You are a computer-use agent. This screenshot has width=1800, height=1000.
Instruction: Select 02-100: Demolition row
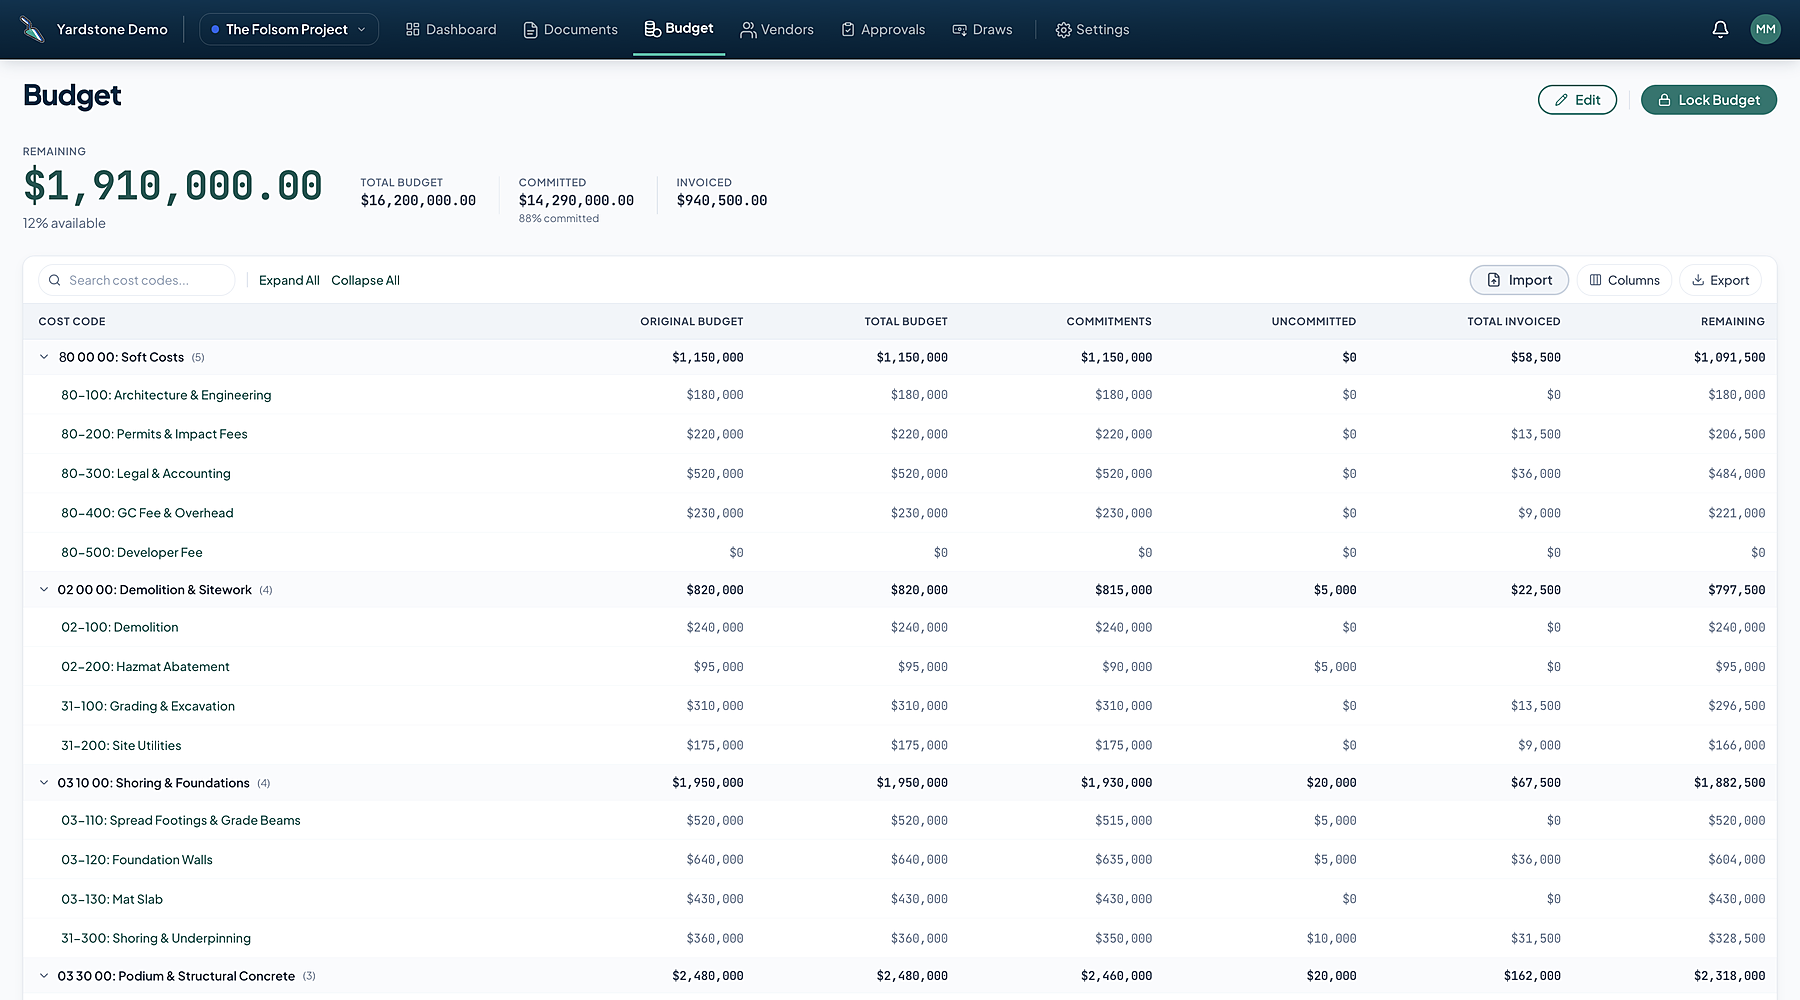click(900, 627)
